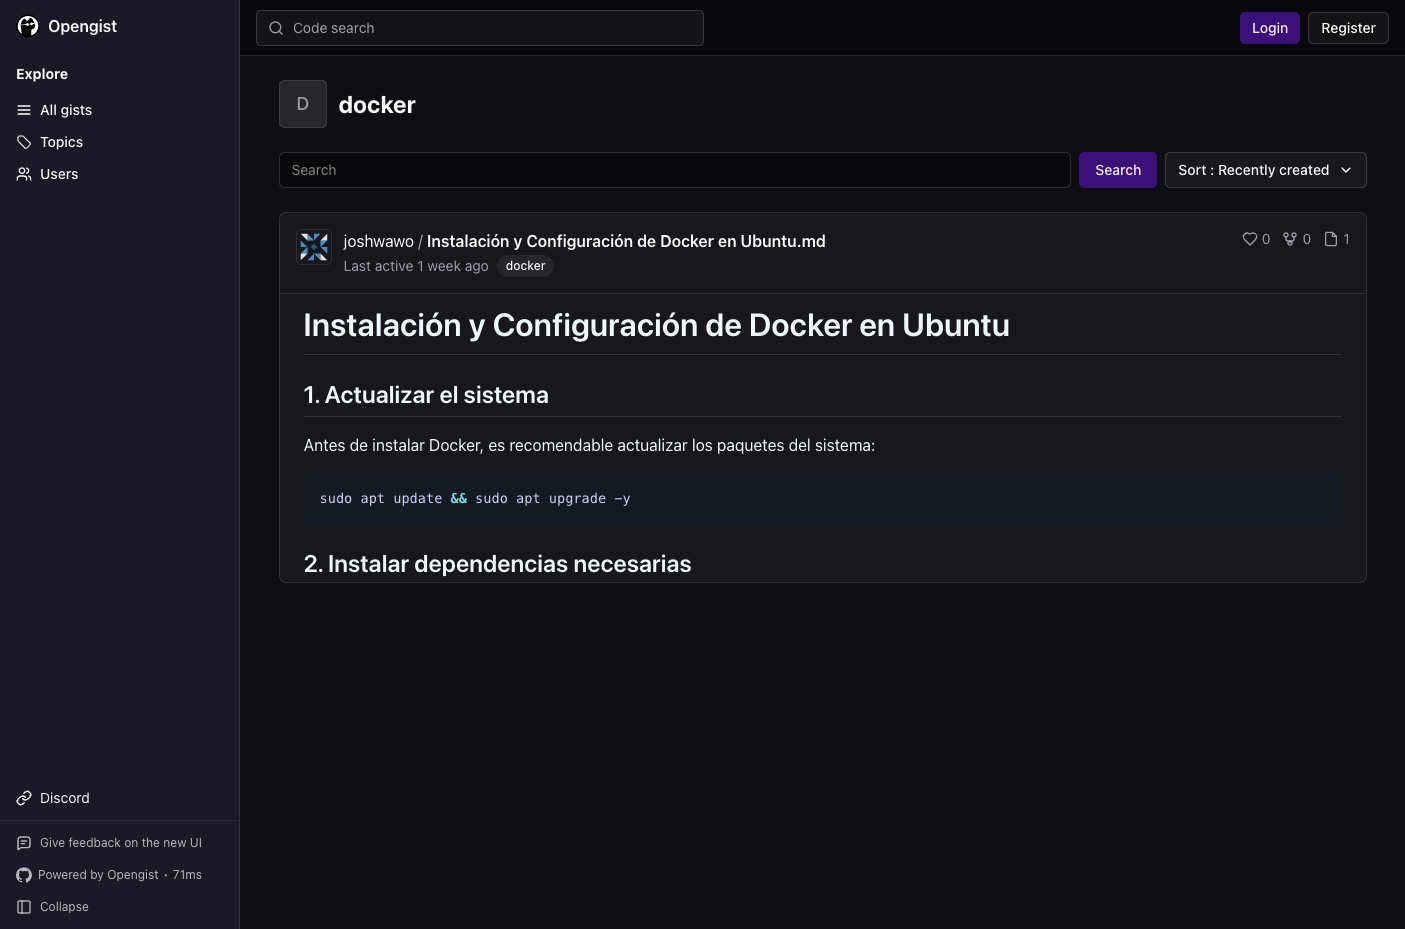
Task: Click the D topic avatar badge
Action: [x=303, y=104]
